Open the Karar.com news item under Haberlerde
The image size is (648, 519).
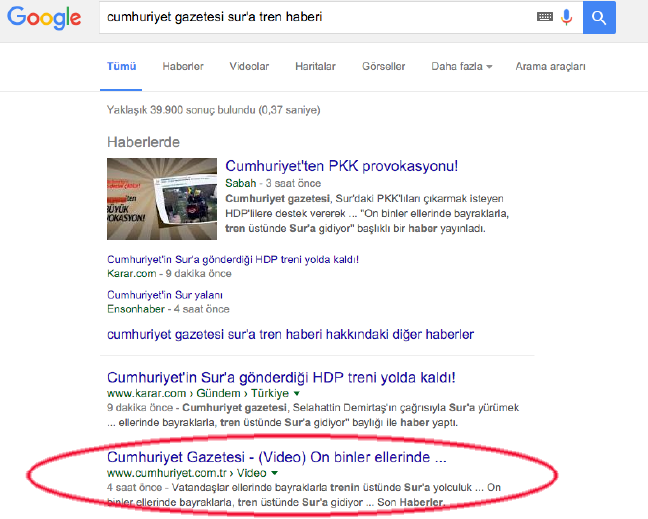pos(232,259)
